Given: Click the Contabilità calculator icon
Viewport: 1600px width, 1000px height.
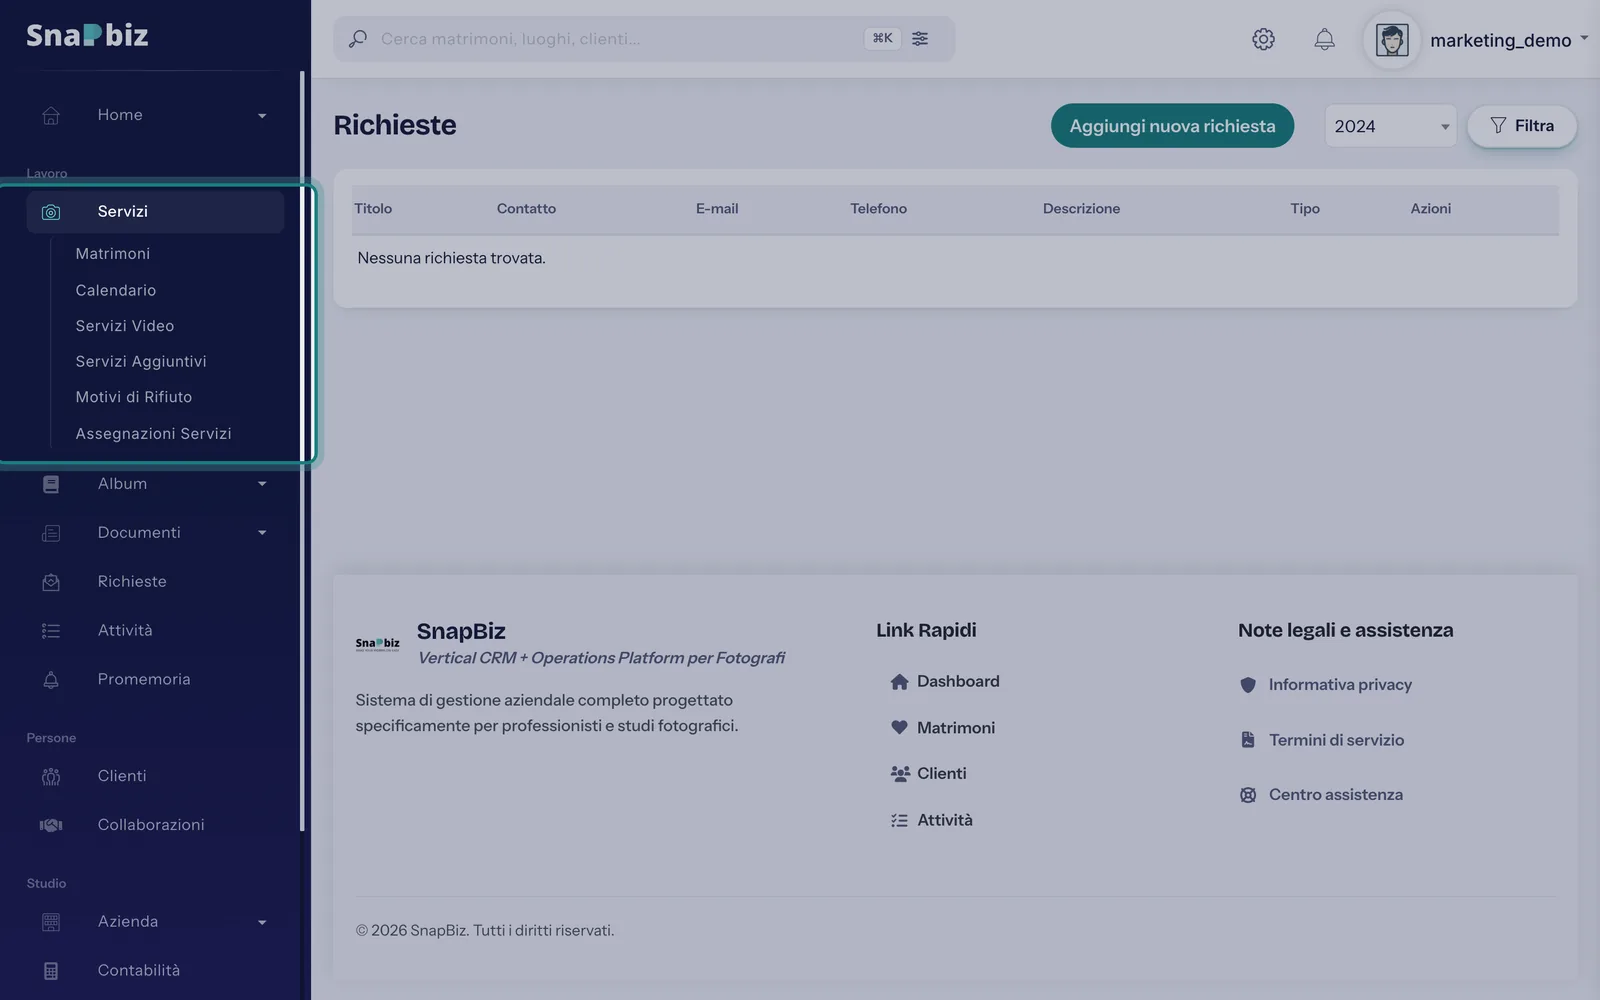Looking at the screenshot, I should coord(51,971).
